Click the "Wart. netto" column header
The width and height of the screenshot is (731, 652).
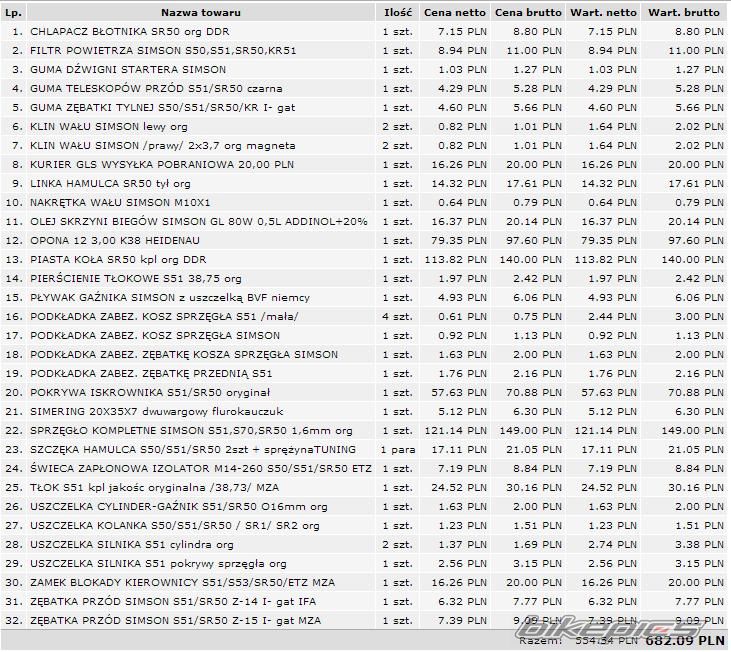[603, 13]
